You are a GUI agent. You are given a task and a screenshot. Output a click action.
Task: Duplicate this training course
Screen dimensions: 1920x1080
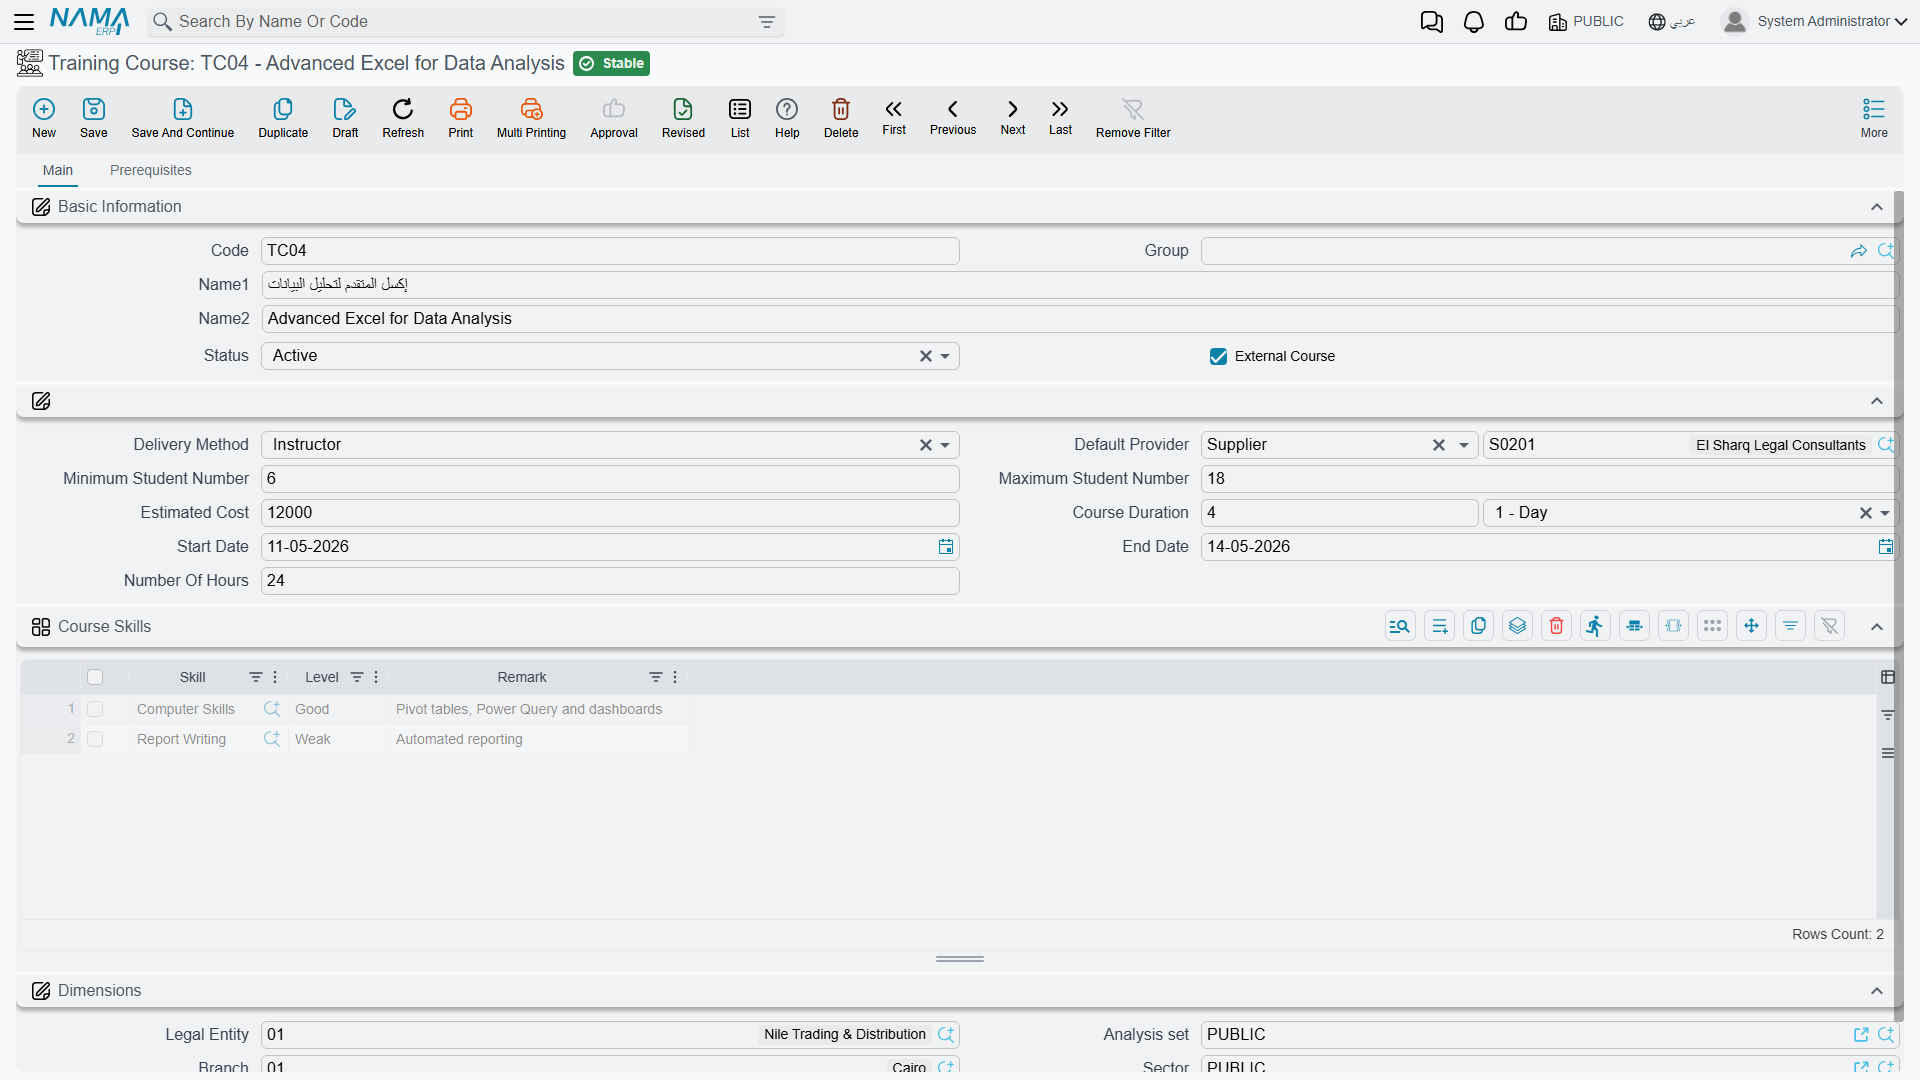(283, 117)
